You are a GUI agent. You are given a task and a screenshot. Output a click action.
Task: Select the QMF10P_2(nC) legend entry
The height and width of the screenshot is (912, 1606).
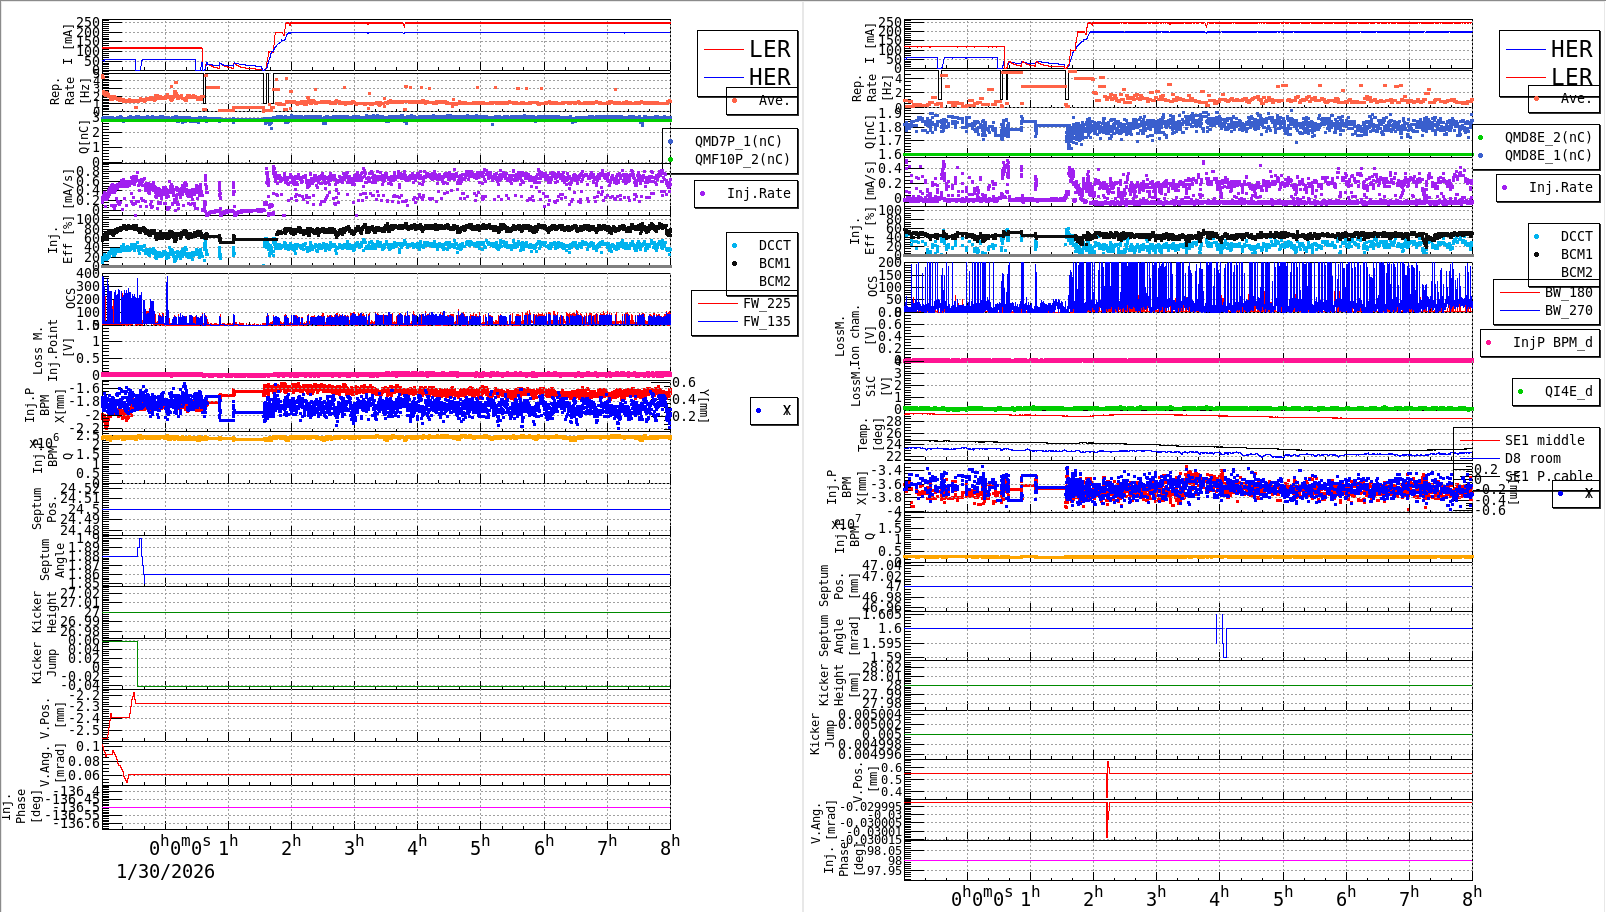[x=743, y=159]
